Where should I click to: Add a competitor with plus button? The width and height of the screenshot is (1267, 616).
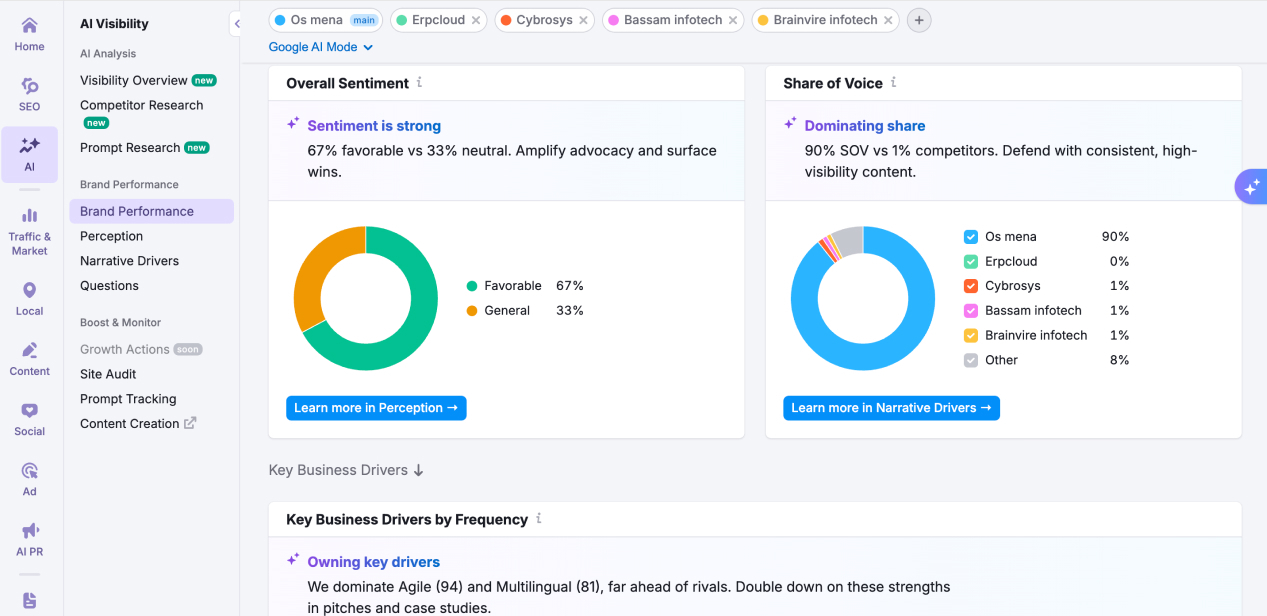(919, 20)
